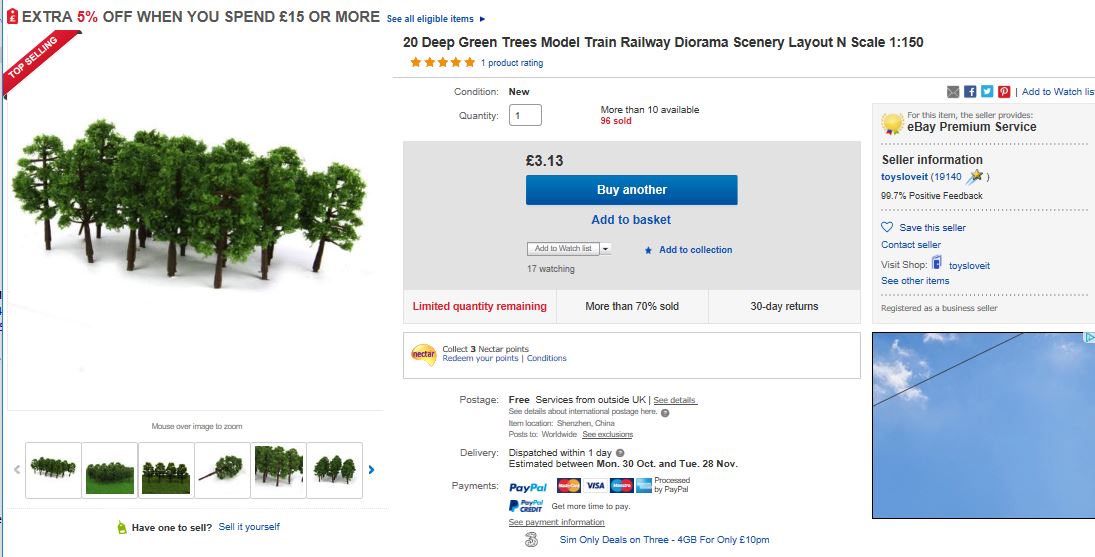Open the 1 product rating link
1095x557 pixels.
tap(511, 63)
